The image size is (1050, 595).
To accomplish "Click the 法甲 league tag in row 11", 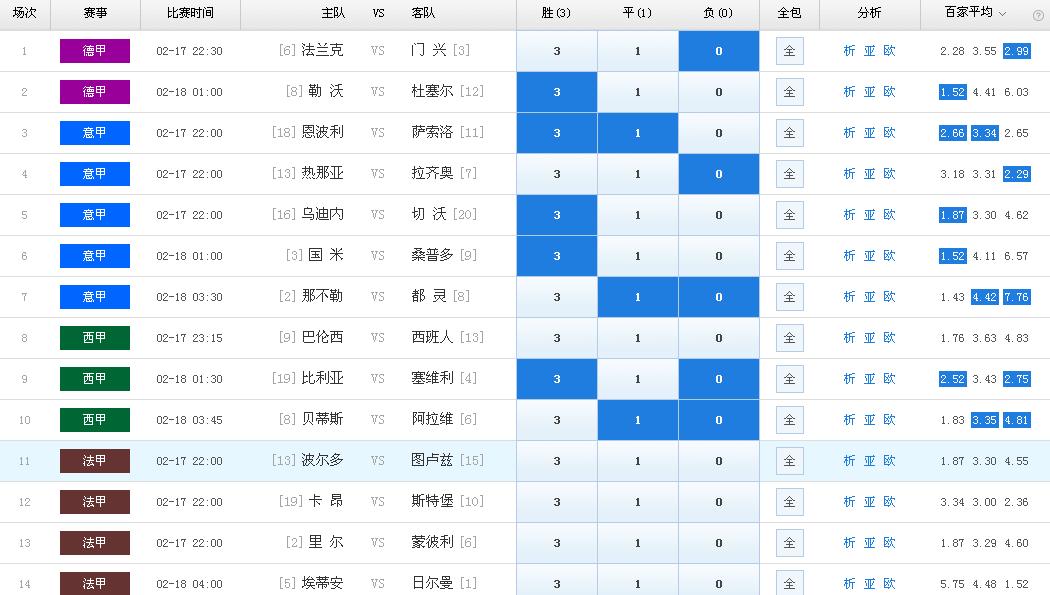I will click(94, 460).
